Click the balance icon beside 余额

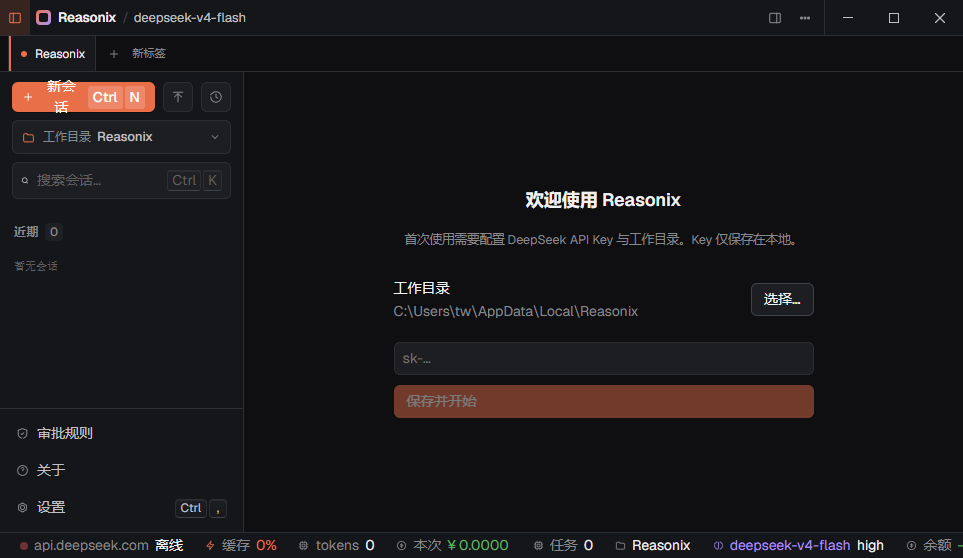click(911, 545)
